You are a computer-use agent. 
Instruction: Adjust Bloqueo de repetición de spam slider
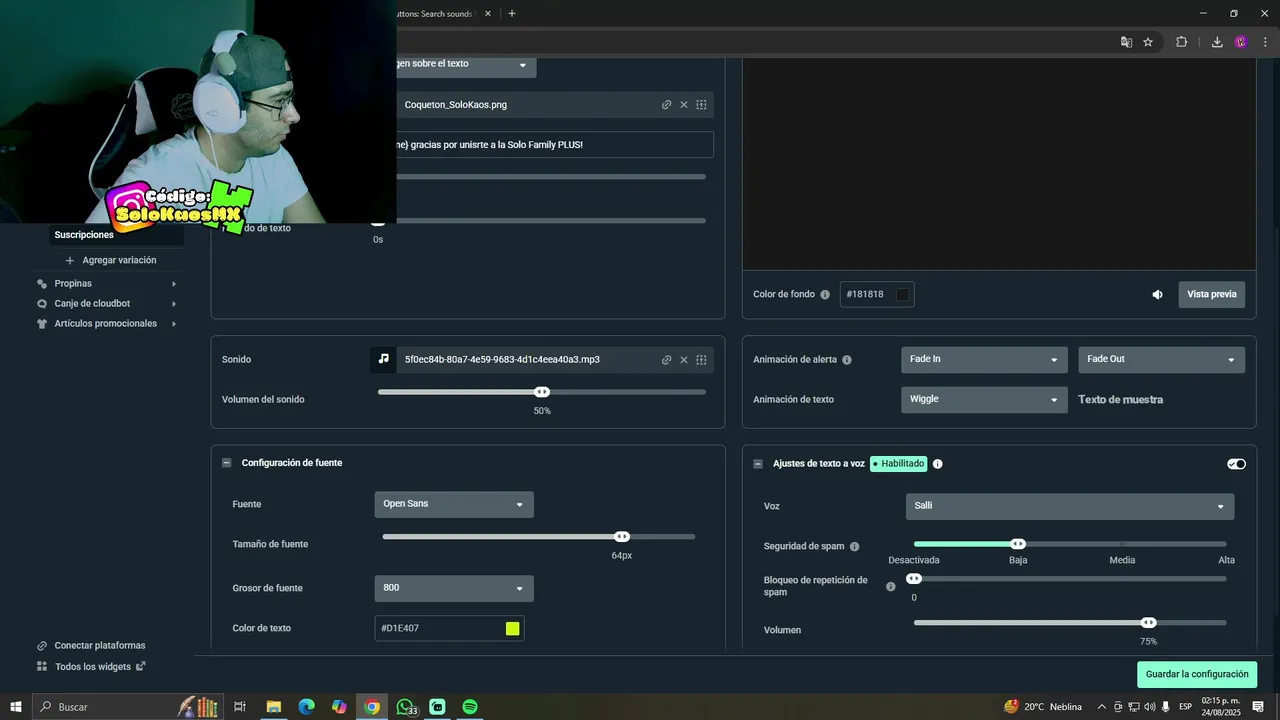click(x=914, y=579)
